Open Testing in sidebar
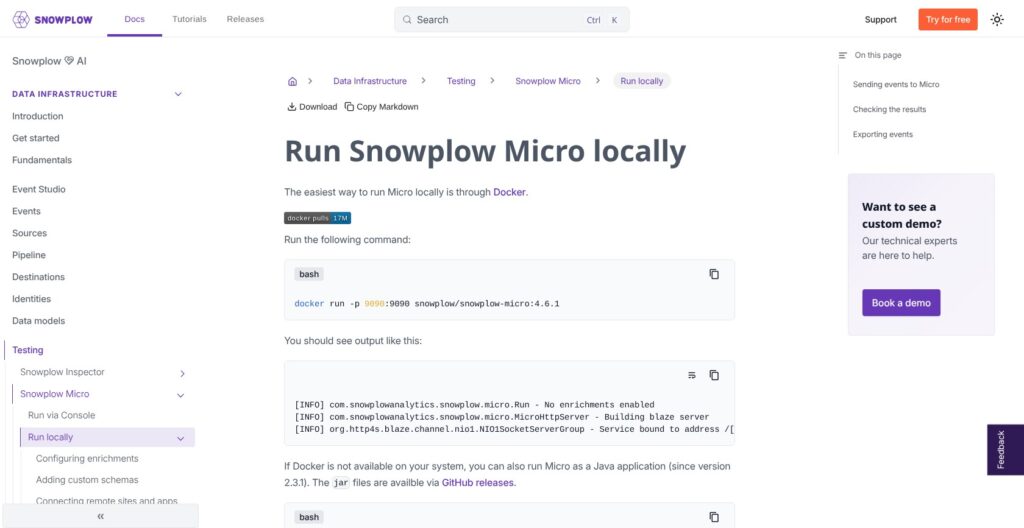The image size is (1024, 528). pyautogui.click(x=28, y=350)
